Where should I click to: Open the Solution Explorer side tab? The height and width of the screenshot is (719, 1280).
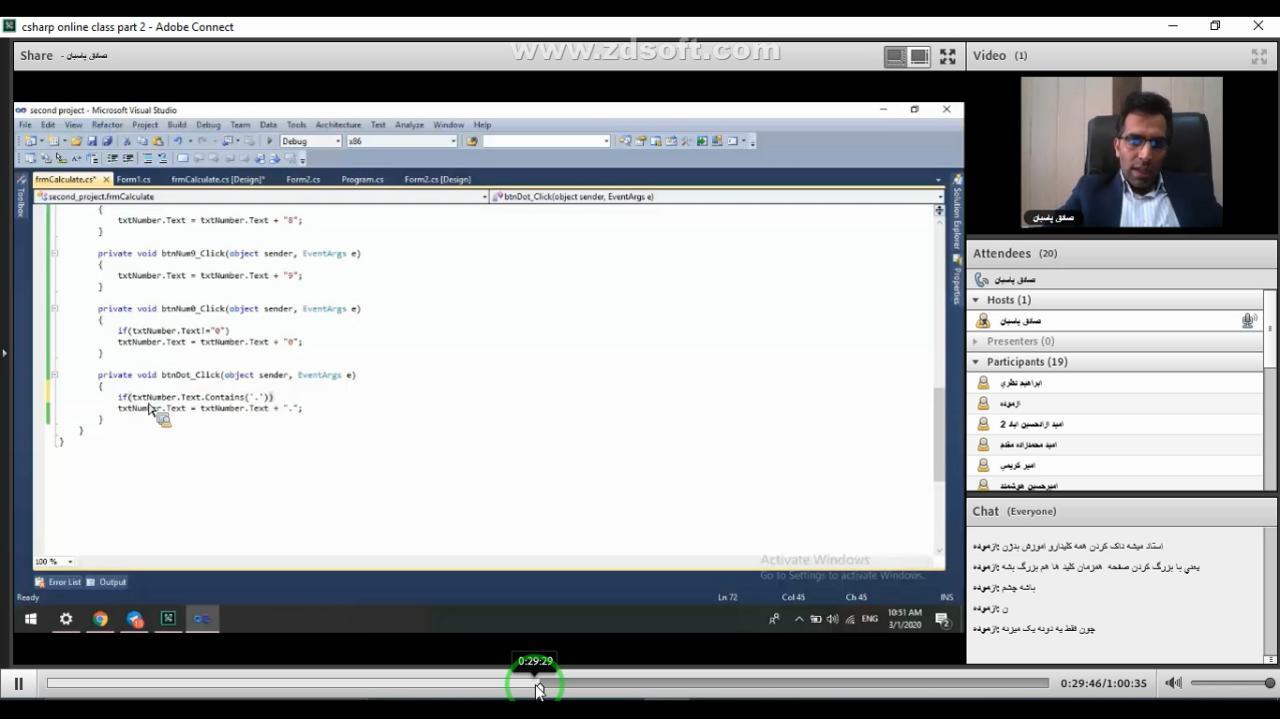point(956,220)
